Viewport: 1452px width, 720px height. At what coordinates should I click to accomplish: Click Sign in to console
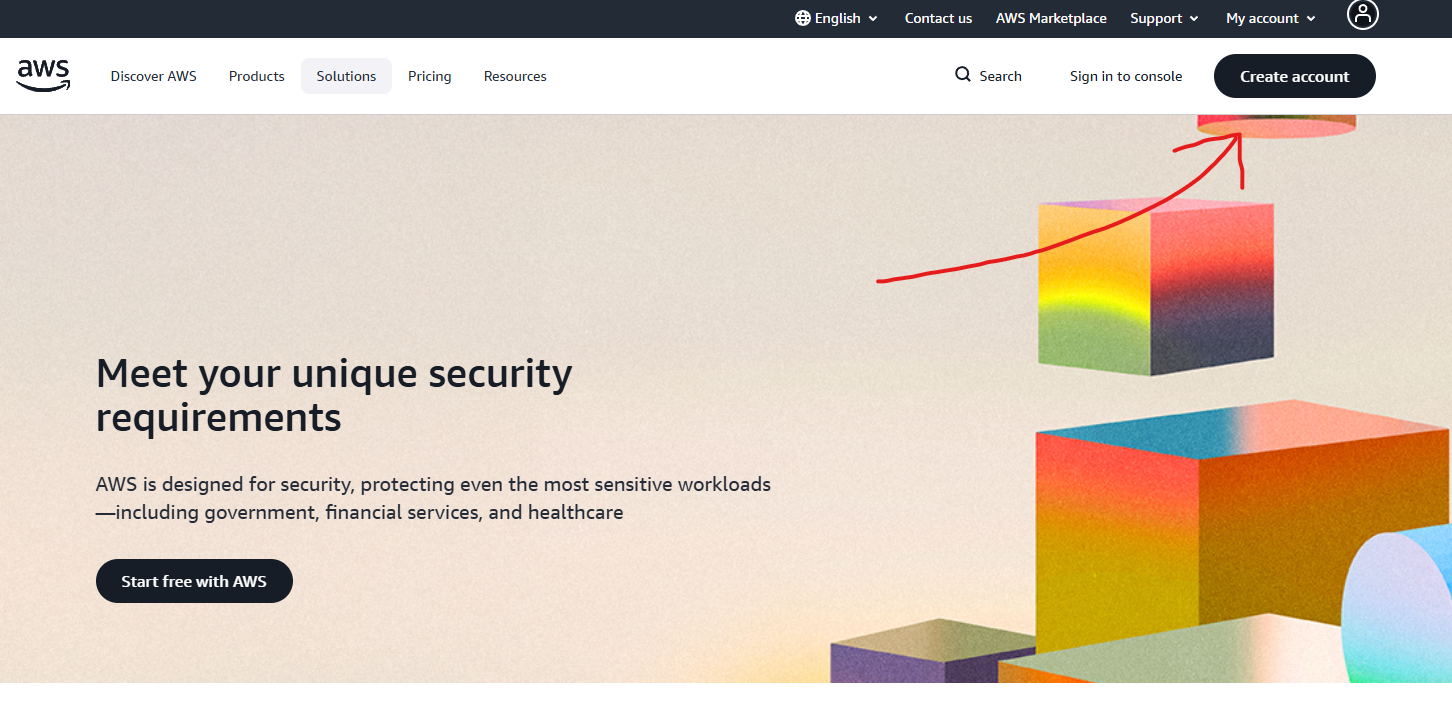tap(1126, 76)
